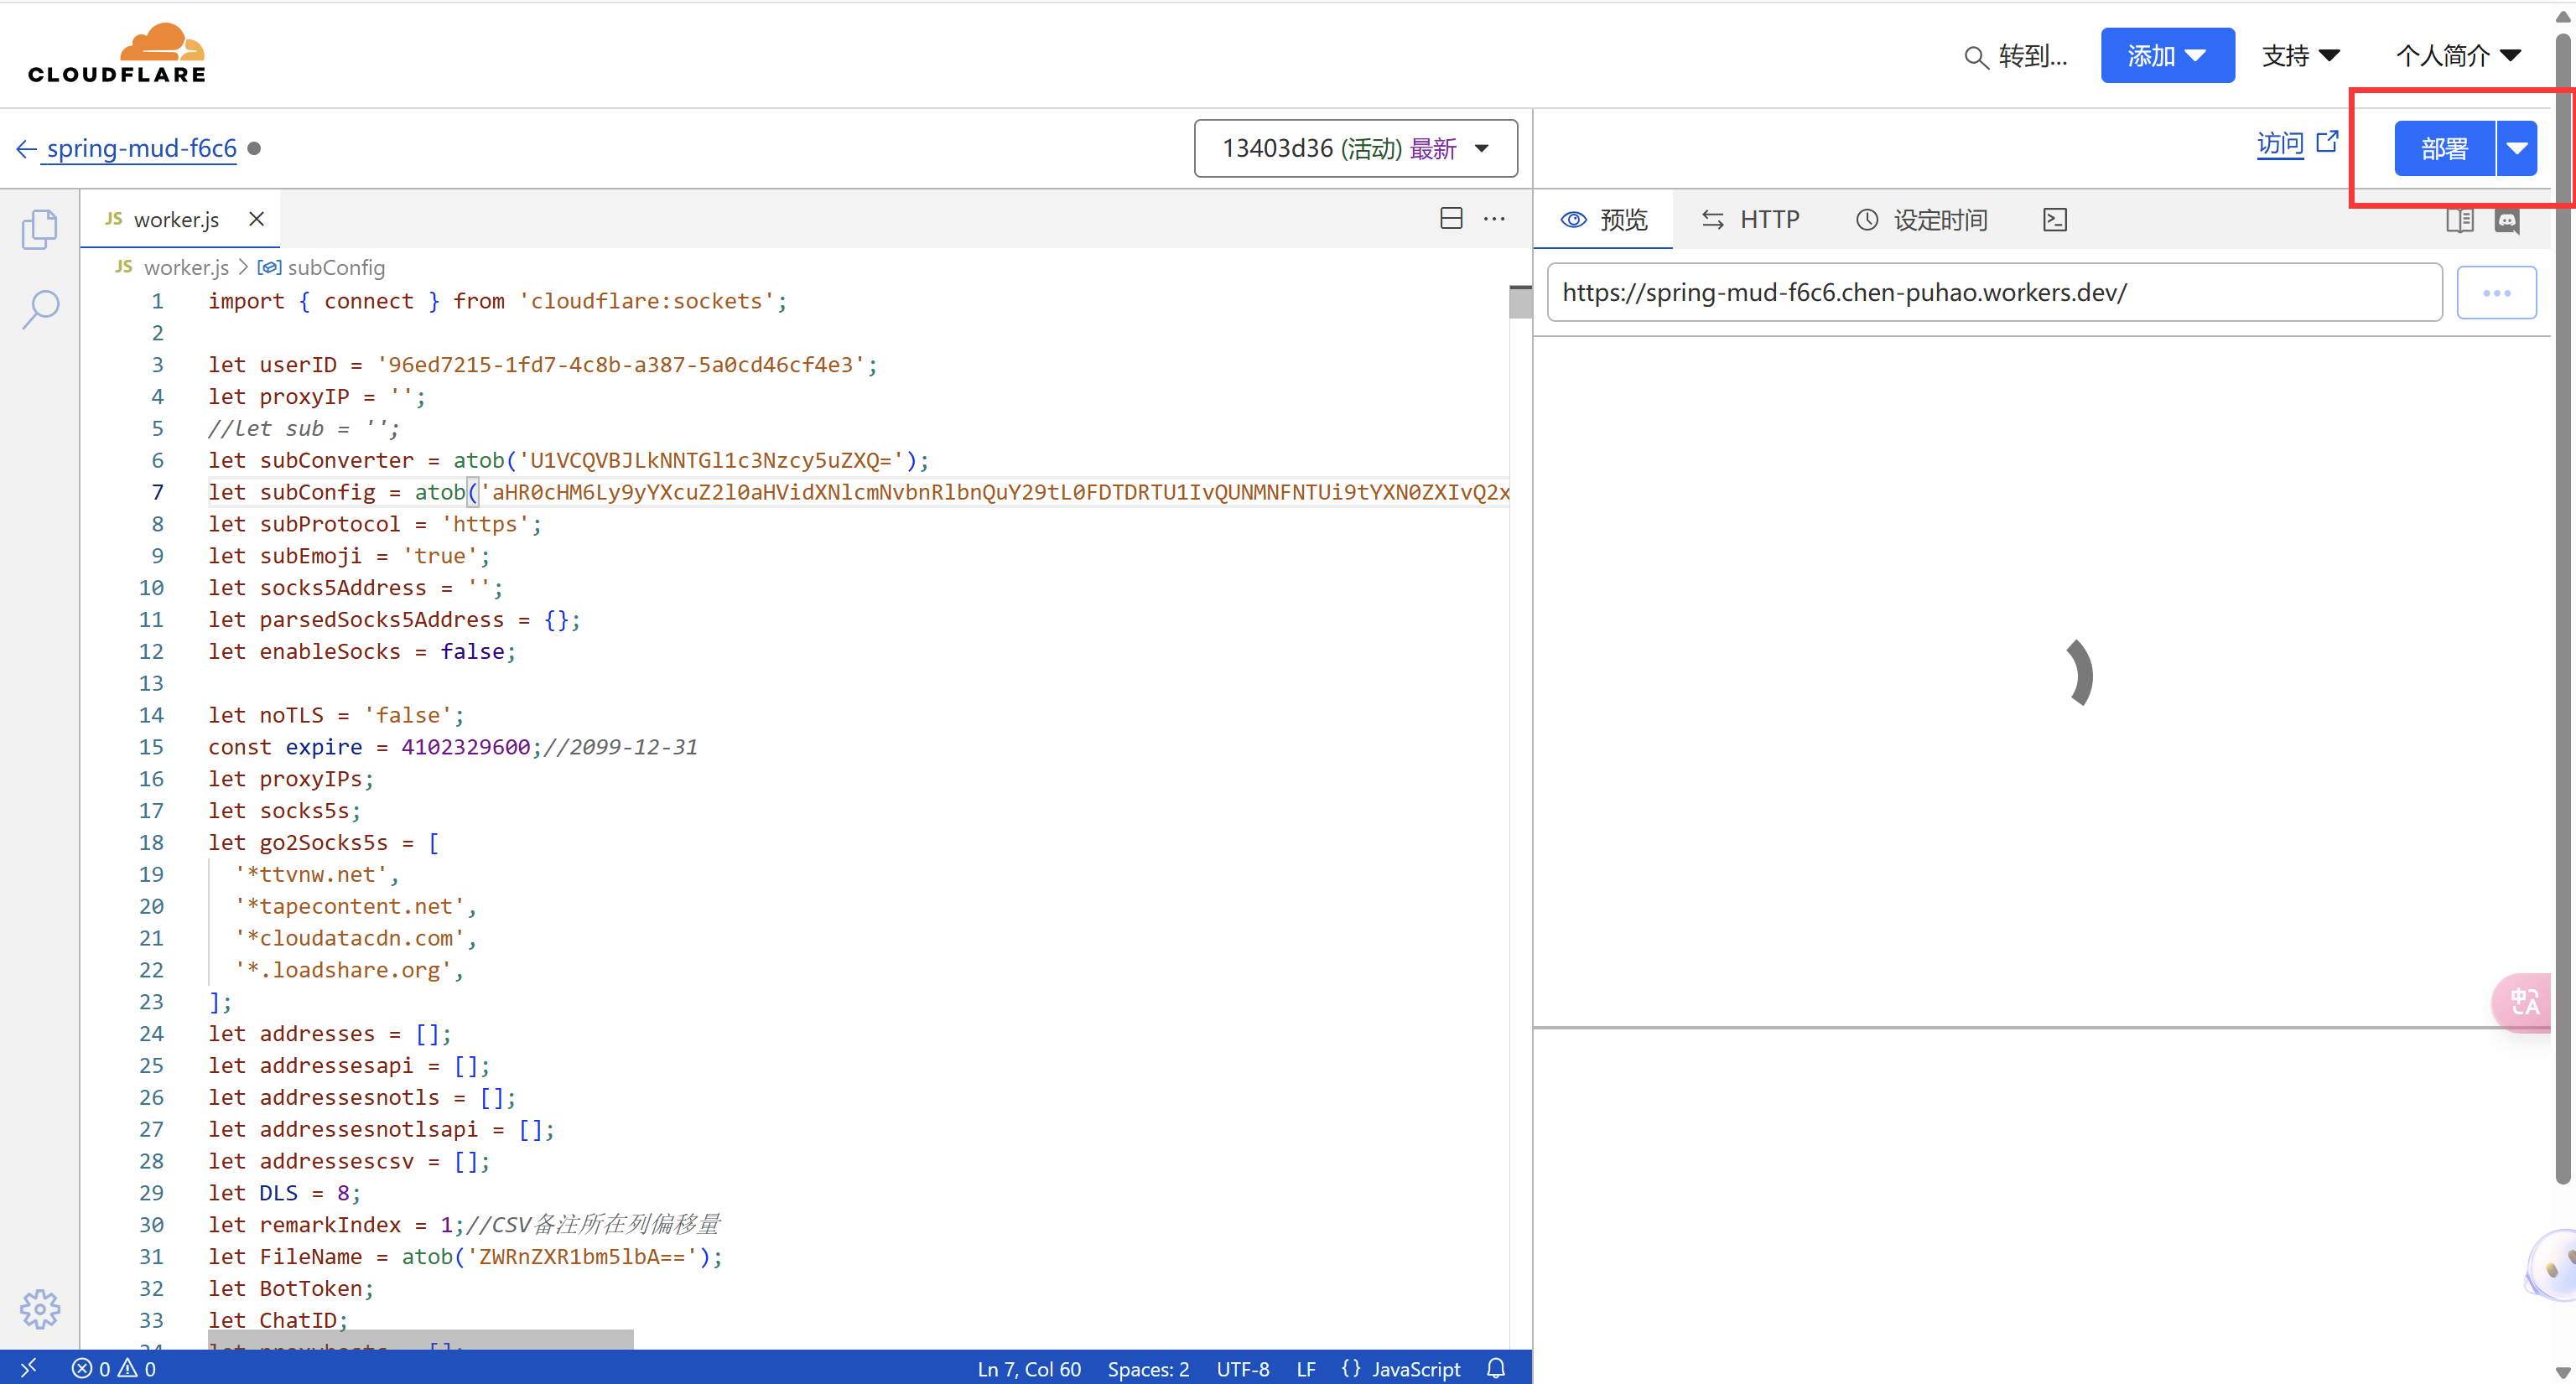Click the 部署 deploy button
2576x1384 pixels.
click(2444, 148)
